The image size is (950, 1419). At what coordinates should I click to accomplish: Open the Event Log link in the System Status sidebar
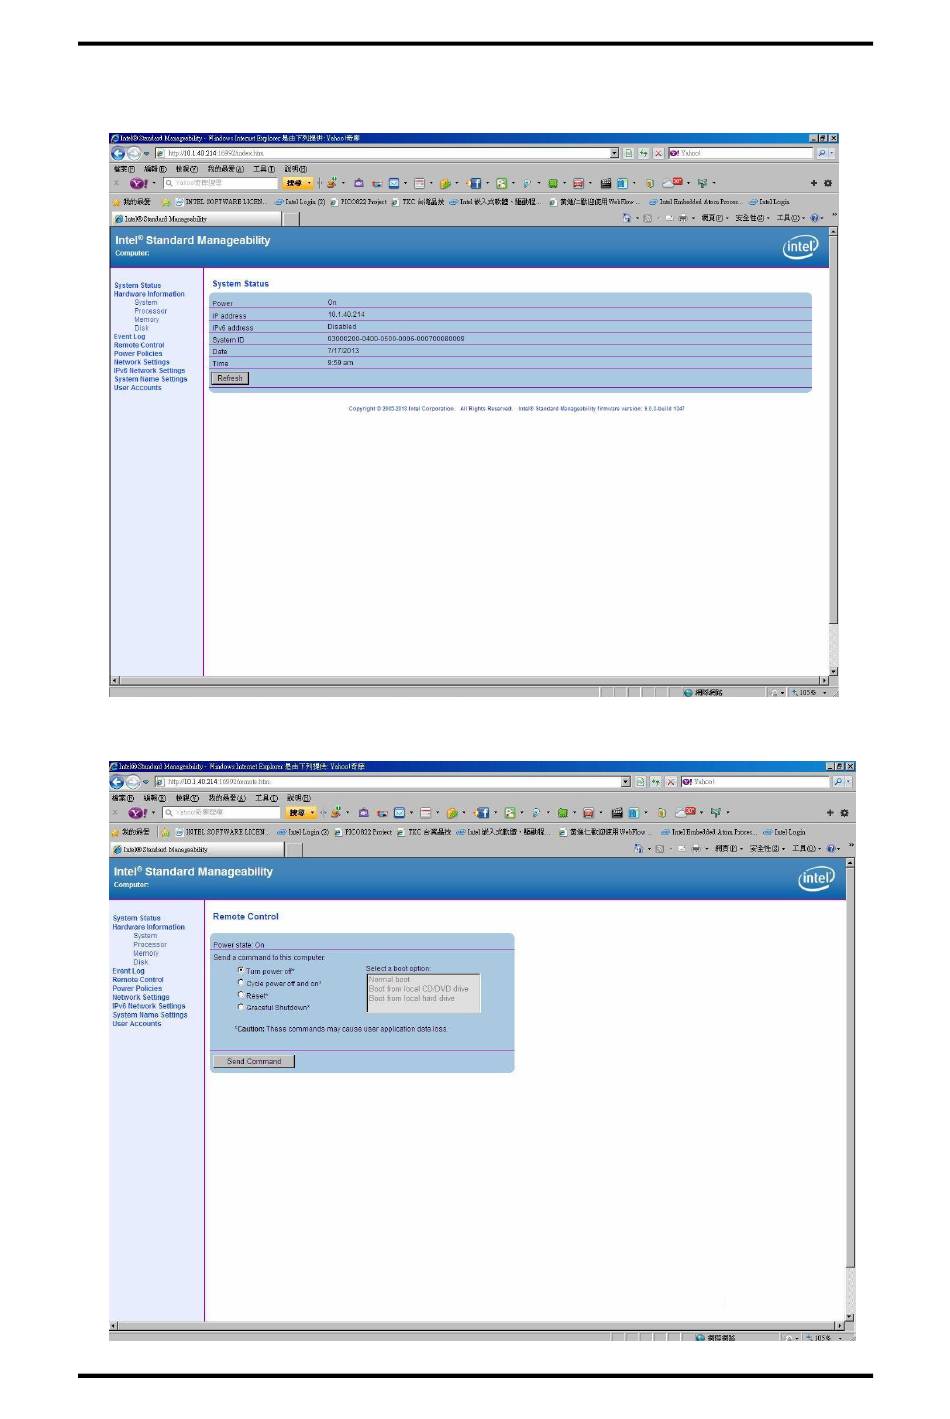pos(129,337)
